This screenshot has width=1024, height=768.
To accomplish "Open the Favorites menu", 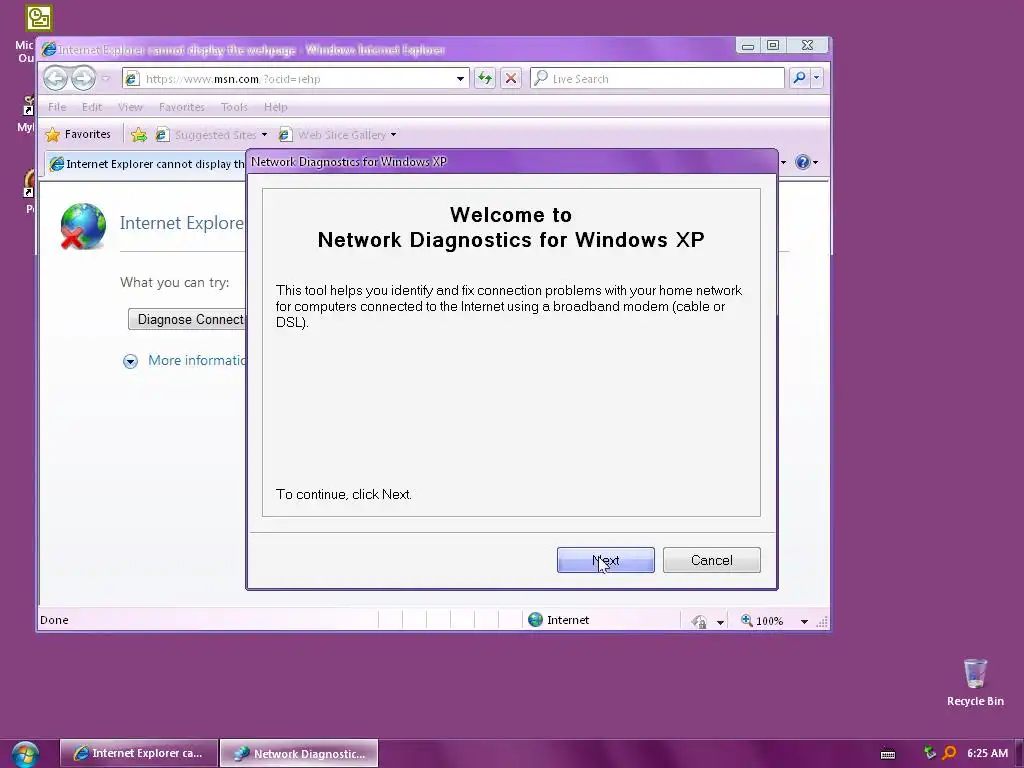I will click(x=182, y=107).
